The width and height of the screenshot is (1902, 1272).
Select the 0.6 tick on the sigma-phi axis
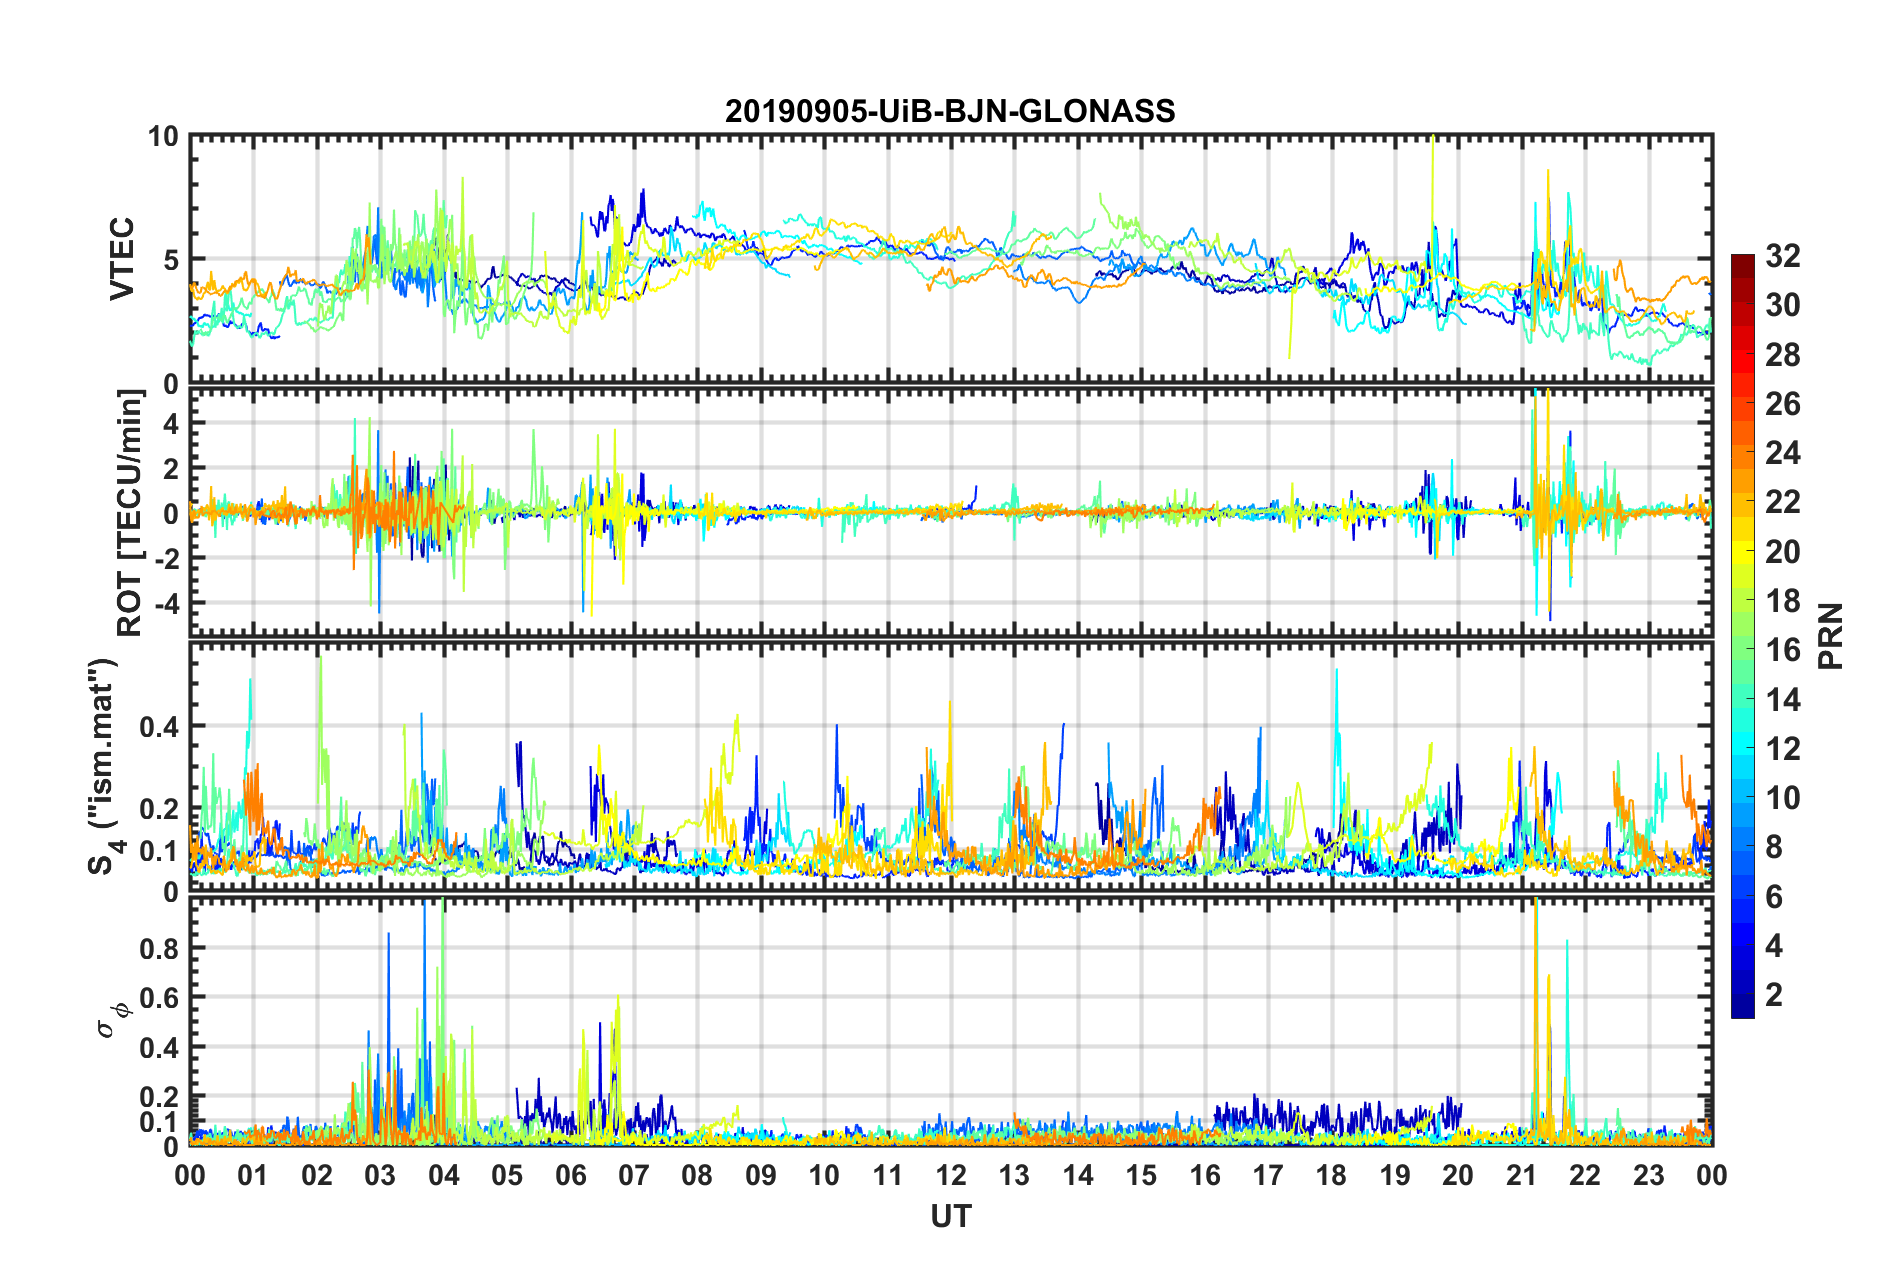[160, 998]
